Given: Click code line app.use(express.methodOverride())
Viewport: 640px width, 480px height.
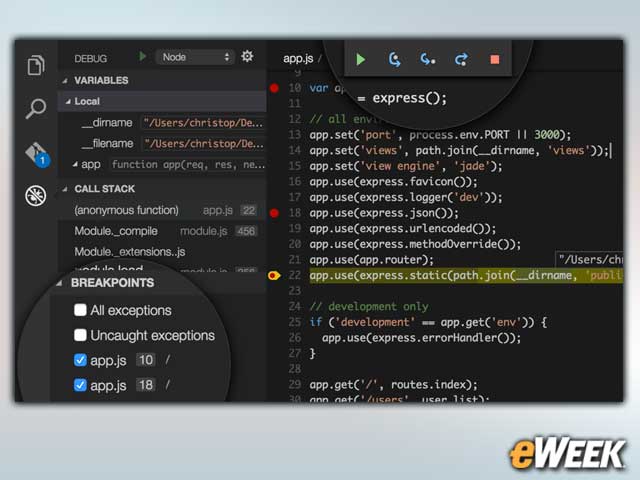Looking at the screenshot, I should pos(415,244).
